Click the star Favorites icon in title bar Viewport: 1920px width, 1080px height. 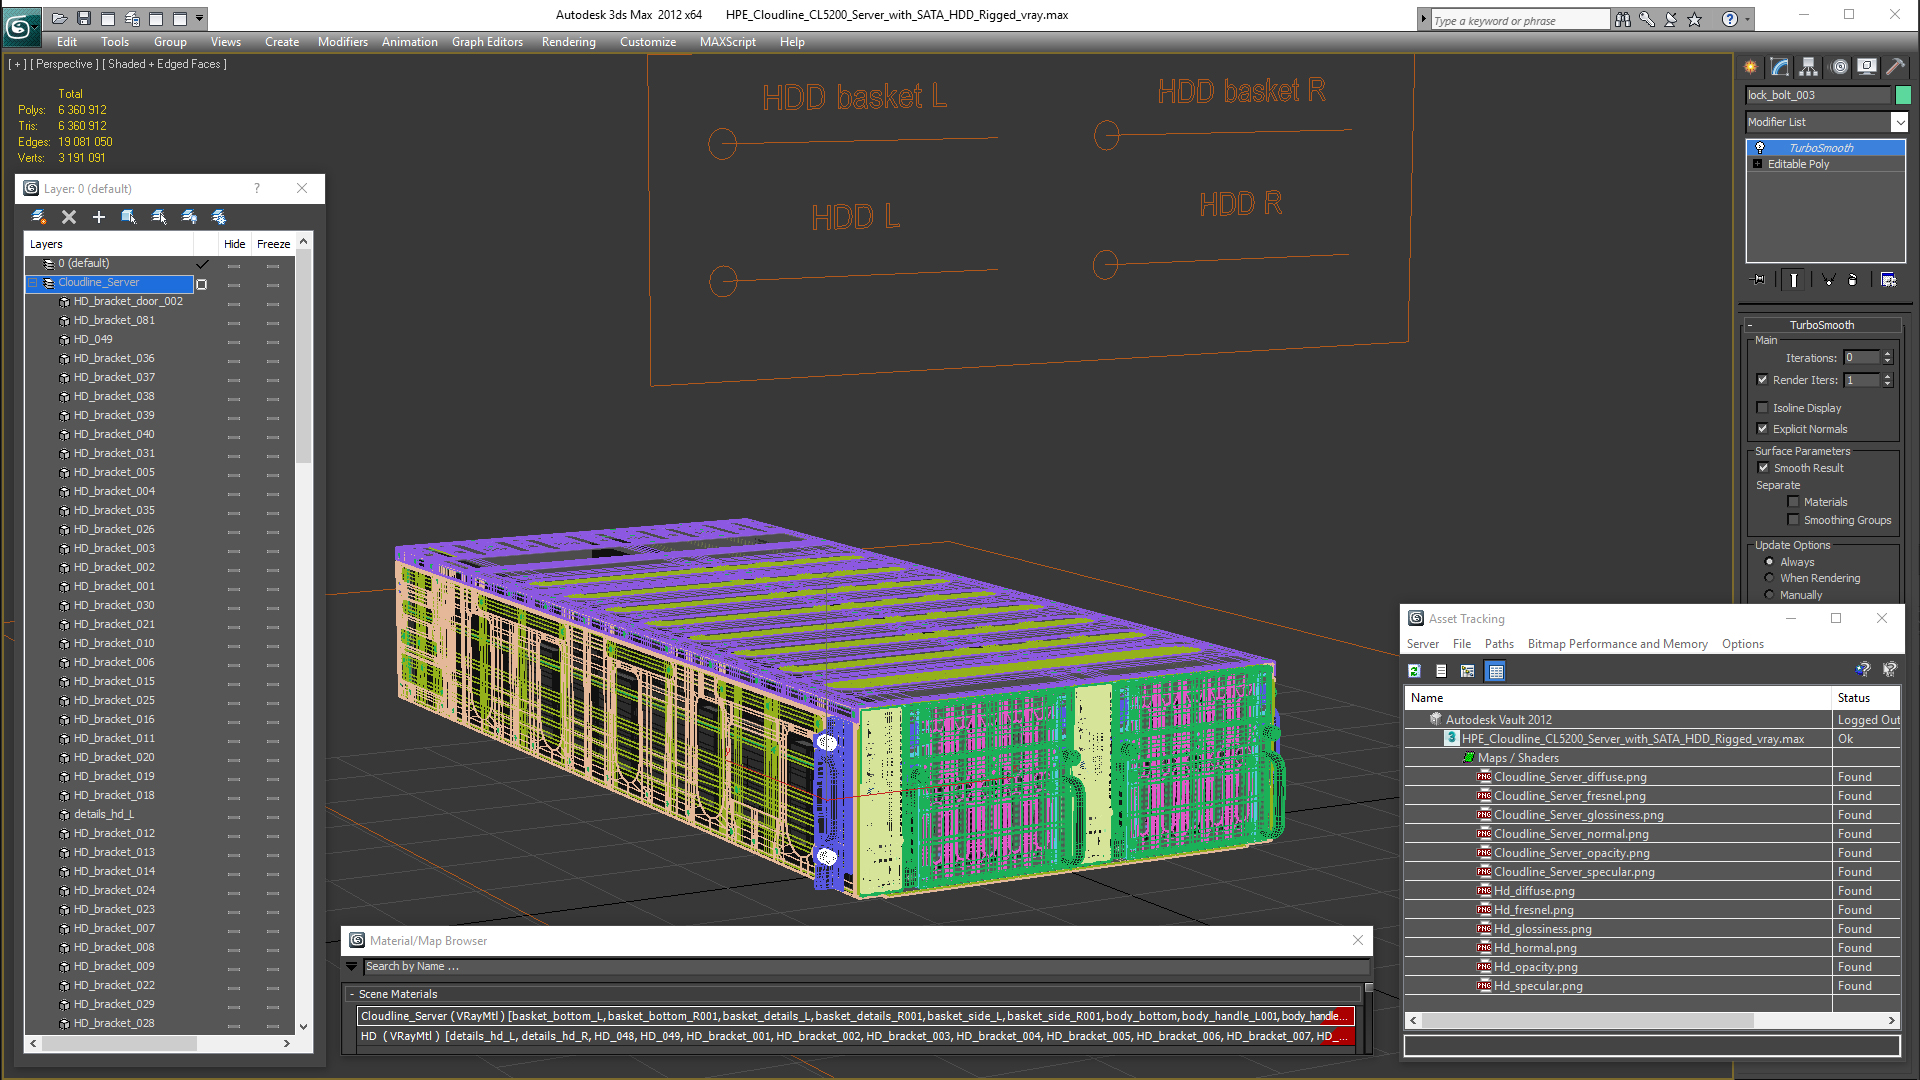point(1695,19)
